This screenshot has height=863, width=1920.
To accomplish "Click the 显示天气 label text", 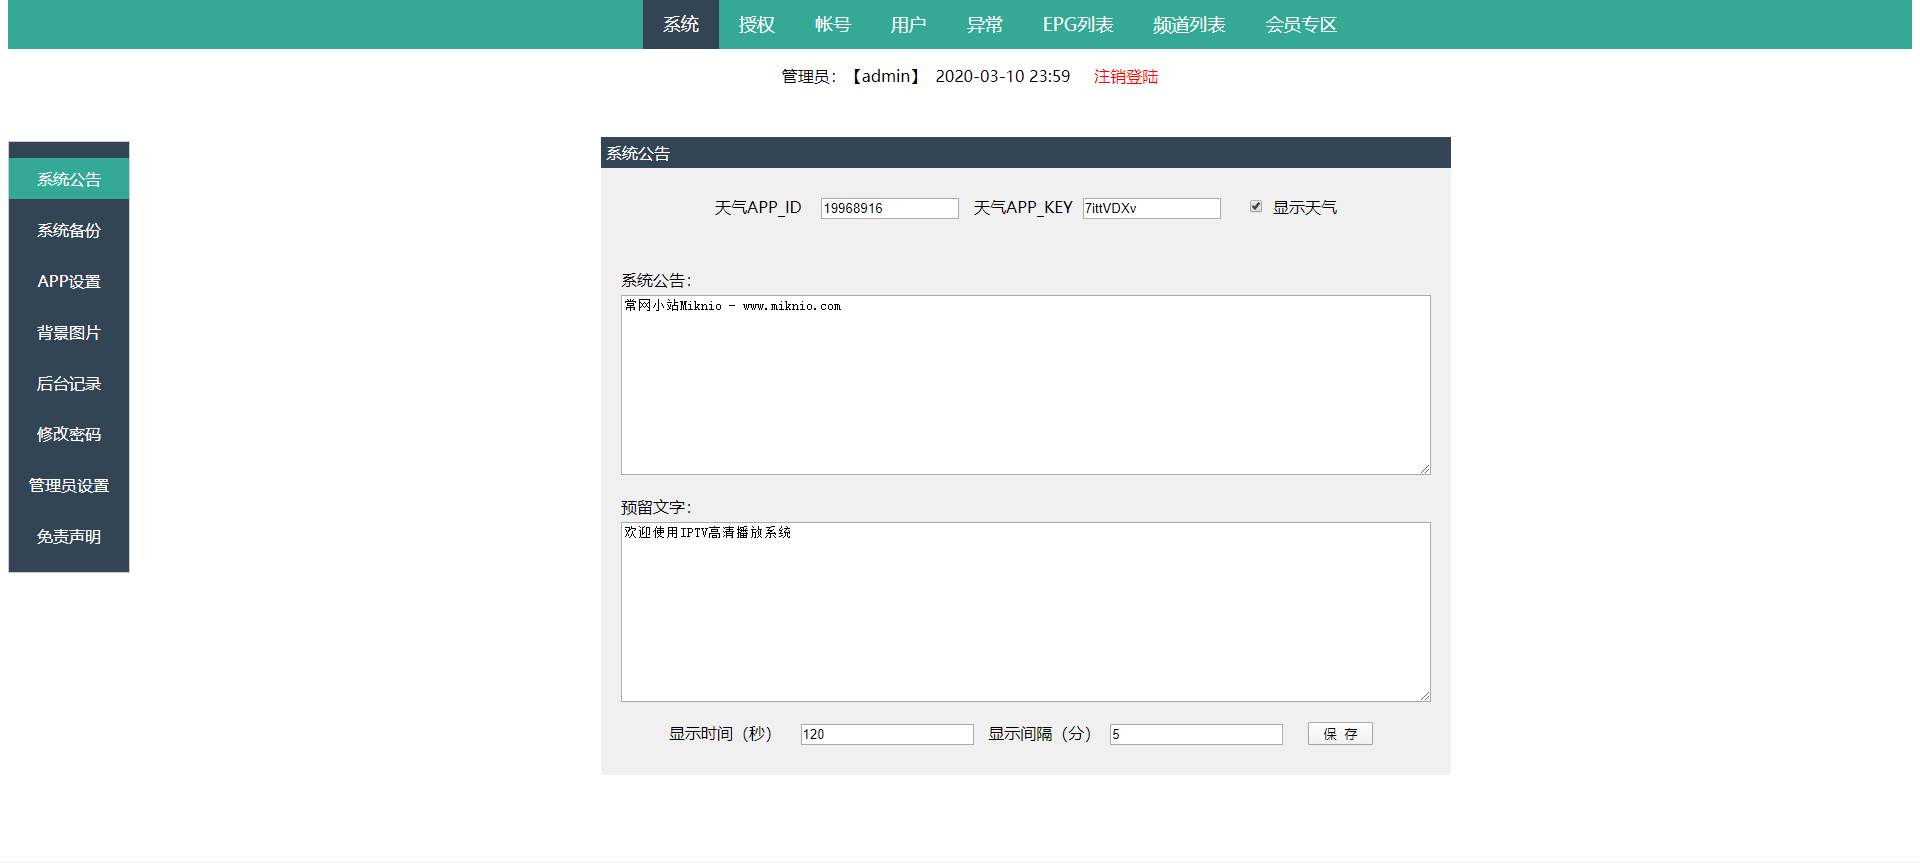I will coord(1305,207).
